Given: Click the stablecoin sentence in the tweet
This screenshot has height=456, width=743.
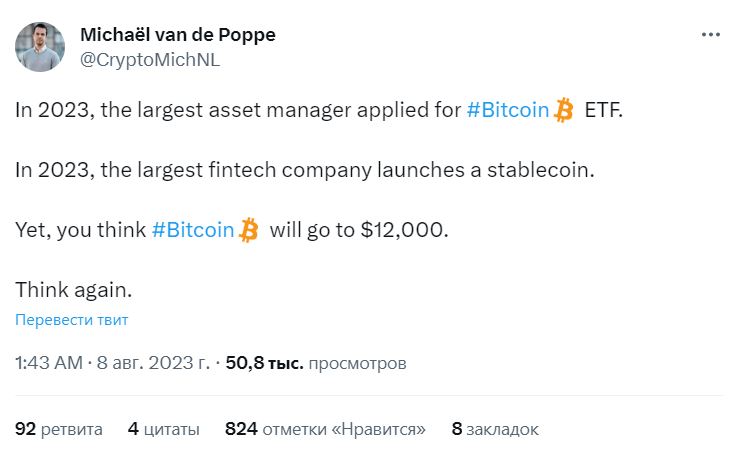Looking at the screenshot, I should [305, 170].
